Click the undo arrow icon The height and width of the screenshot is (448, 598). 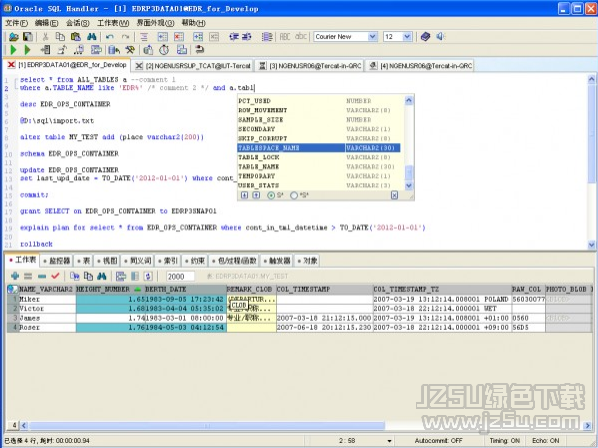[110, 37]
